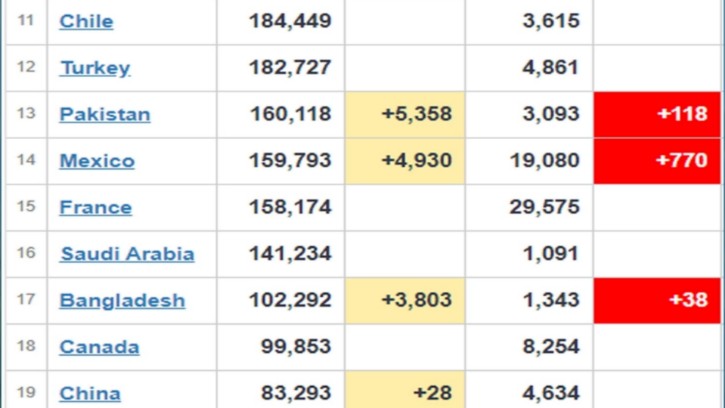Viewport: 725px width, 408px height.
Task: Click Mexico's yellow +4,930 new cases cell
Action: 405,161
